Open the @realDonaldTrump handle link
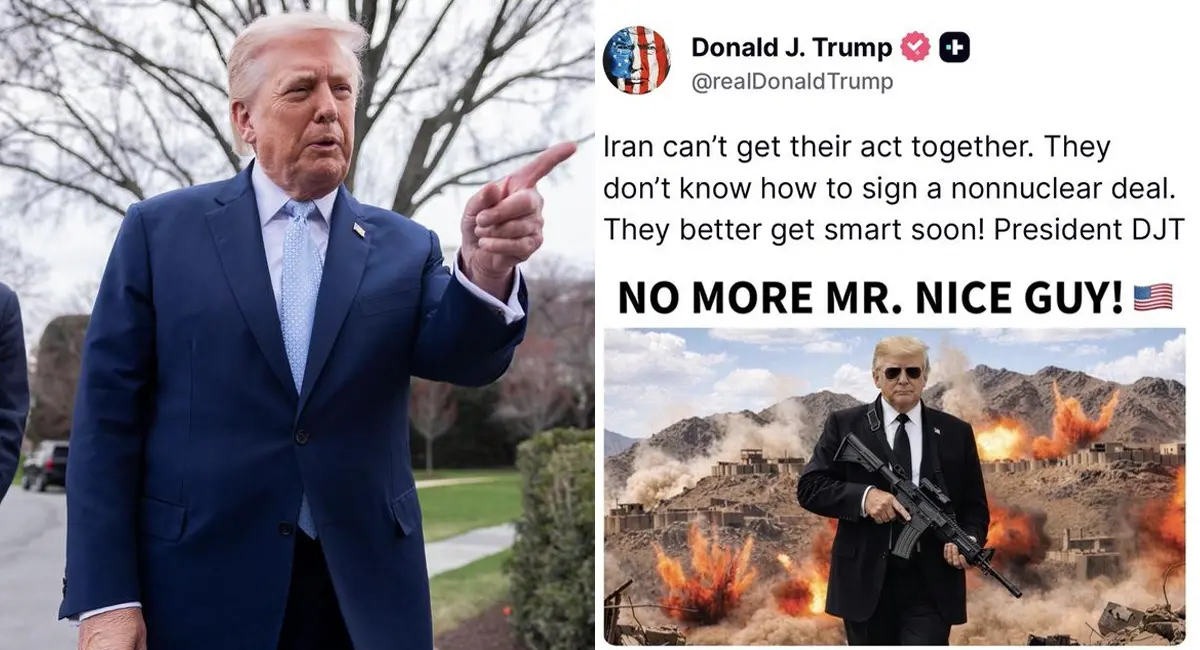The height and width of the screenshot is (650, 1200). [792, 82]
